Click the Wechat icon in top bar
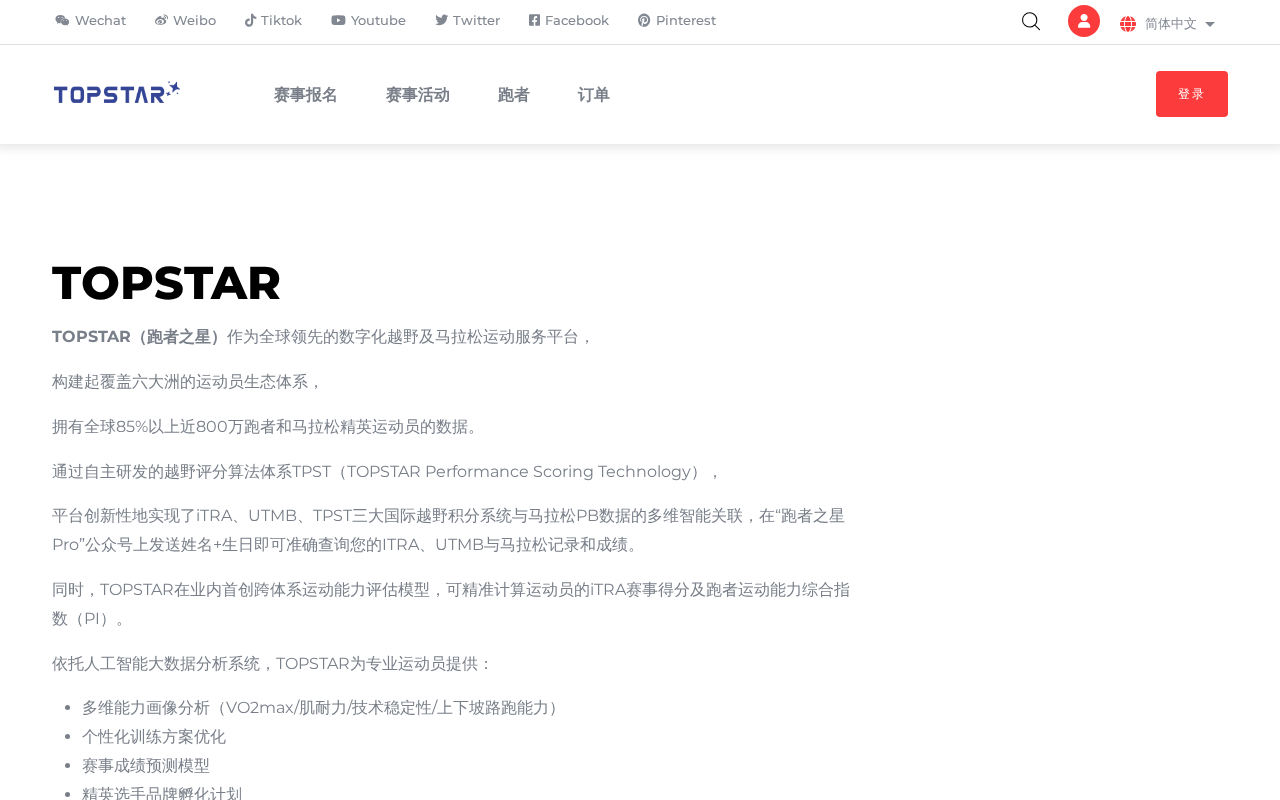The width and height of the screenshot is (1280, 800). 62,21
